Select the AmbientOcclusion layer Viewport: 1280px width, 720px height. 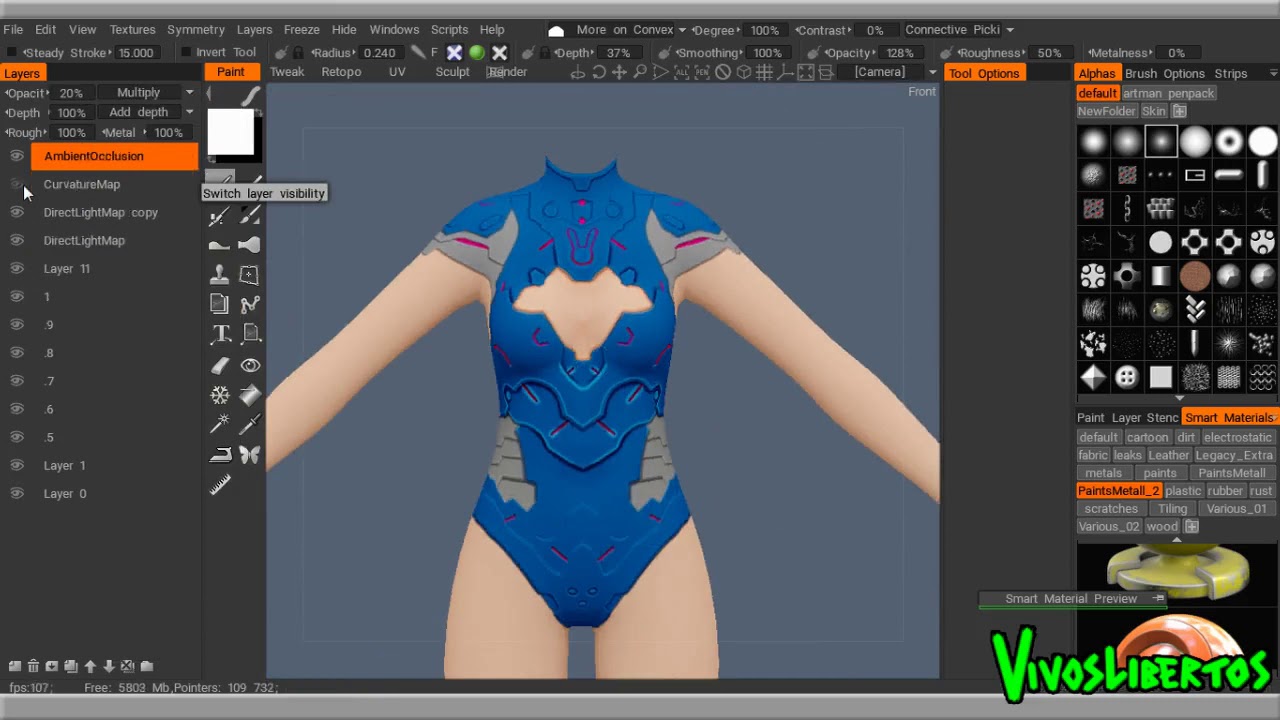(115, 156)
